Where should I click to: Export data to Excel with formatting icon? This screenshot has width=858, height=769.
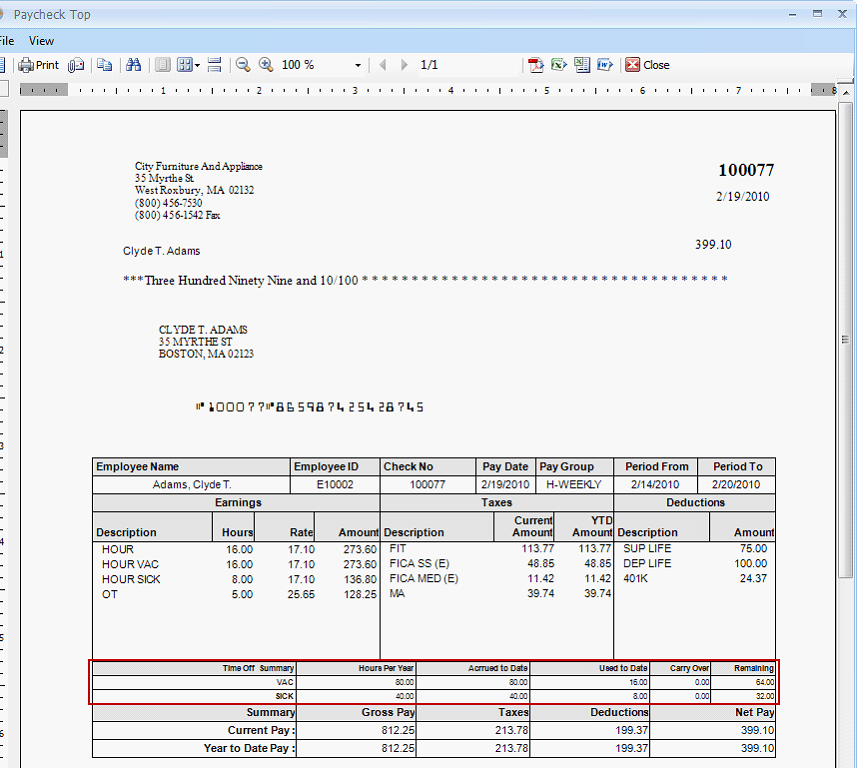(581, 64)
